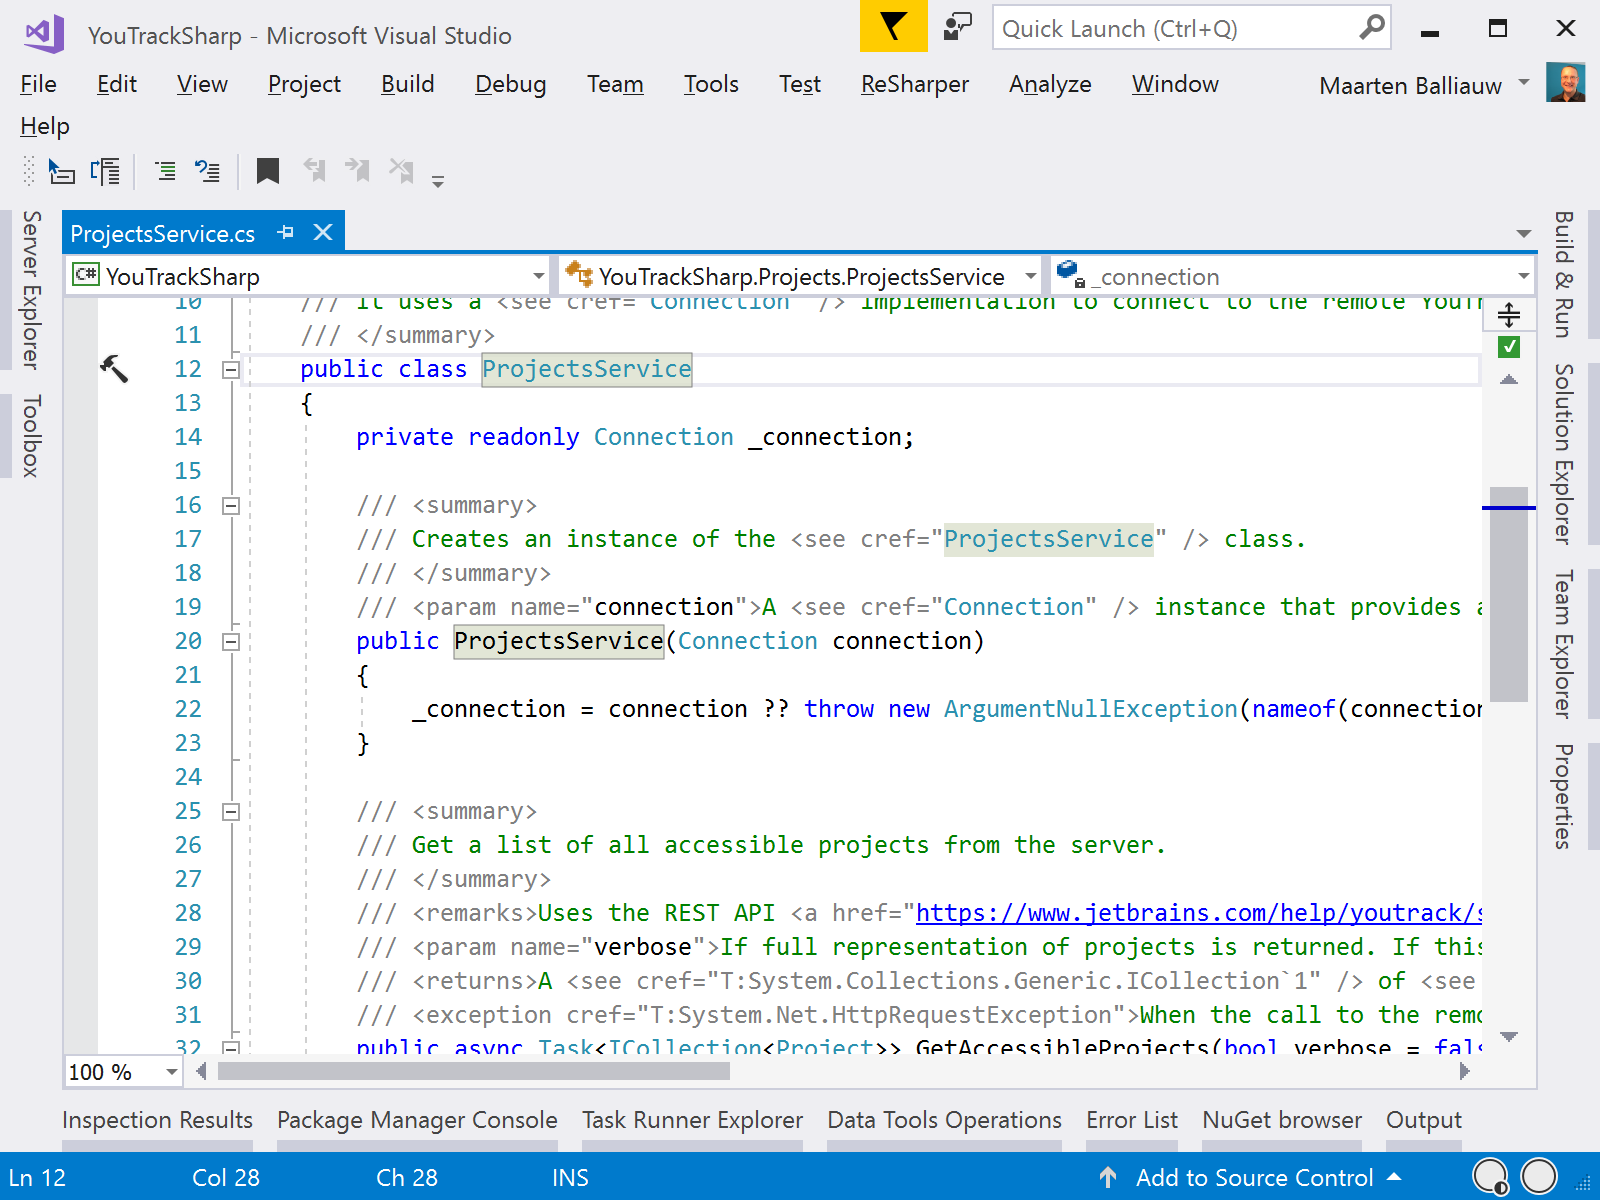Clear all bookmarks icon
This screenshot has width=1600, height=1200.
[401, 170]
